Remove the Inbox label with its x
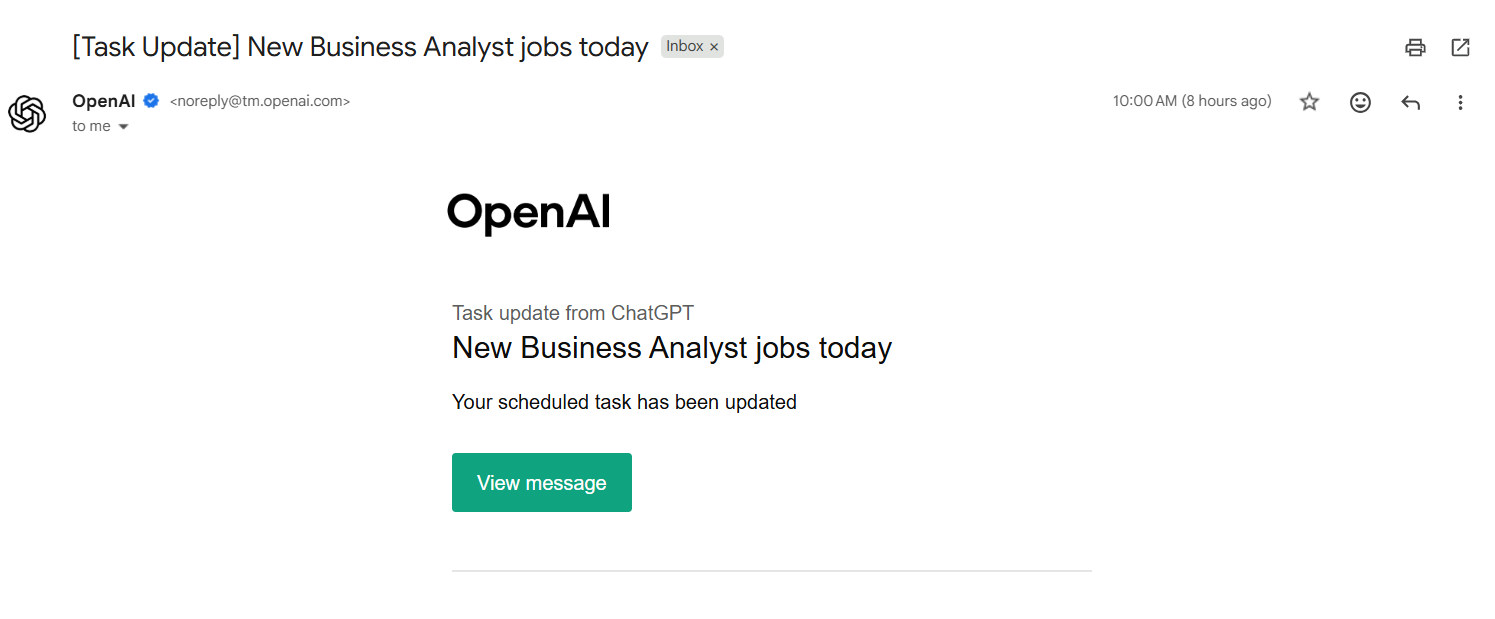Image resolution: width=1495 pixels, height=619 pixels. point(714,47)
